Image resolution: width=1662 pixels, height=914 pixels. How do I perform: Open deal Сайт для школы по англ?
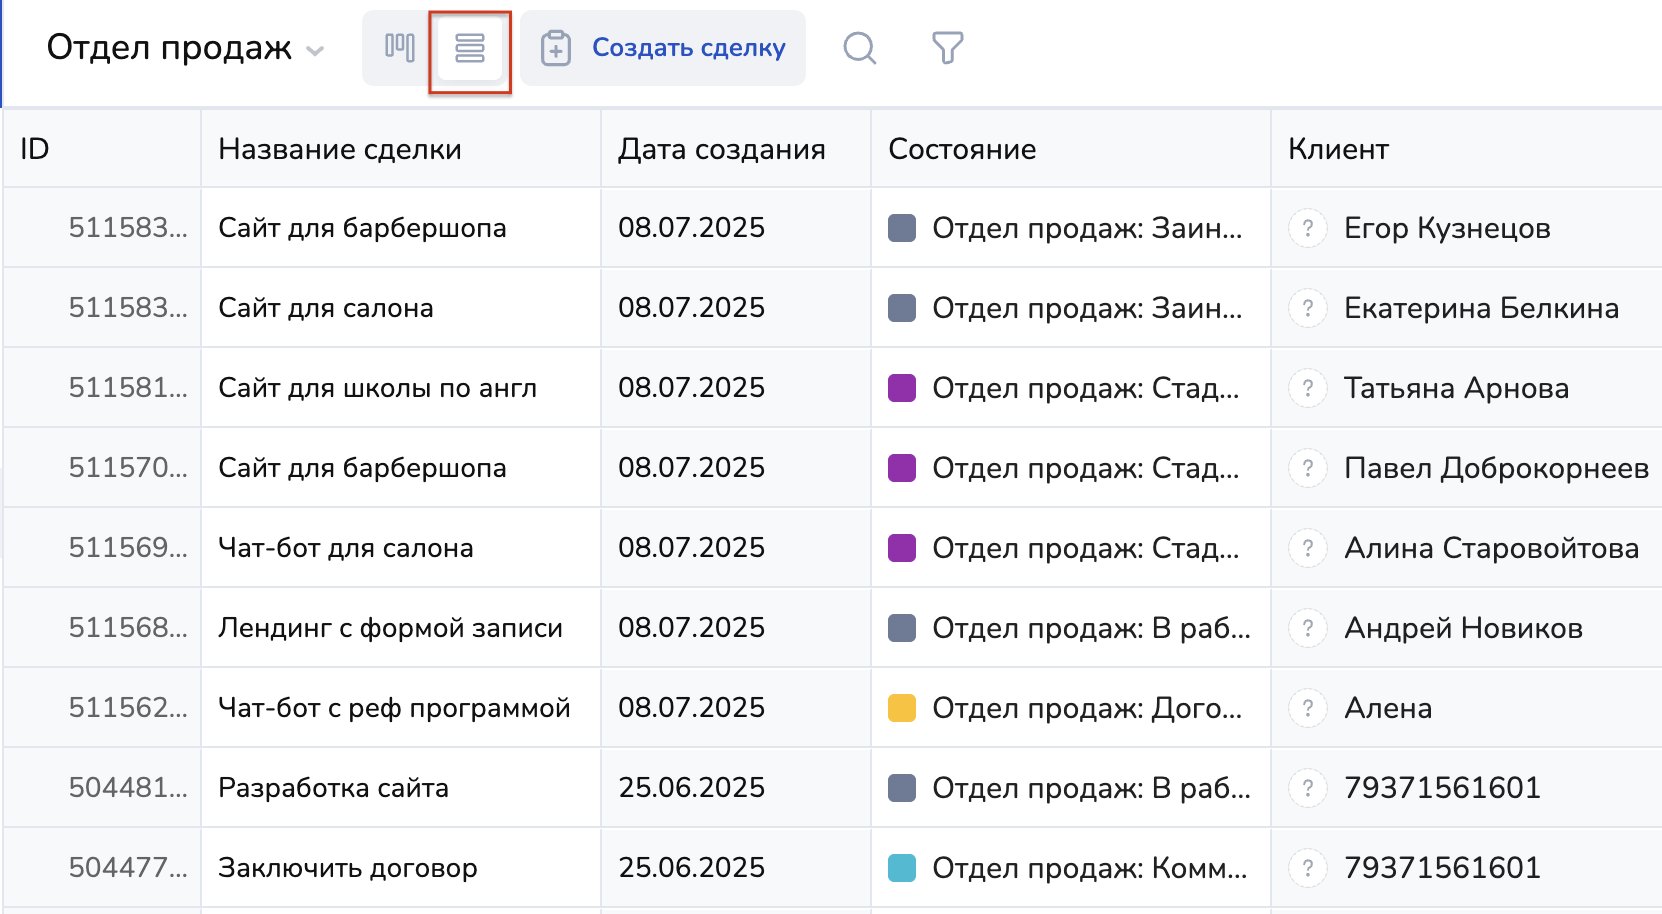pos(377,388)
